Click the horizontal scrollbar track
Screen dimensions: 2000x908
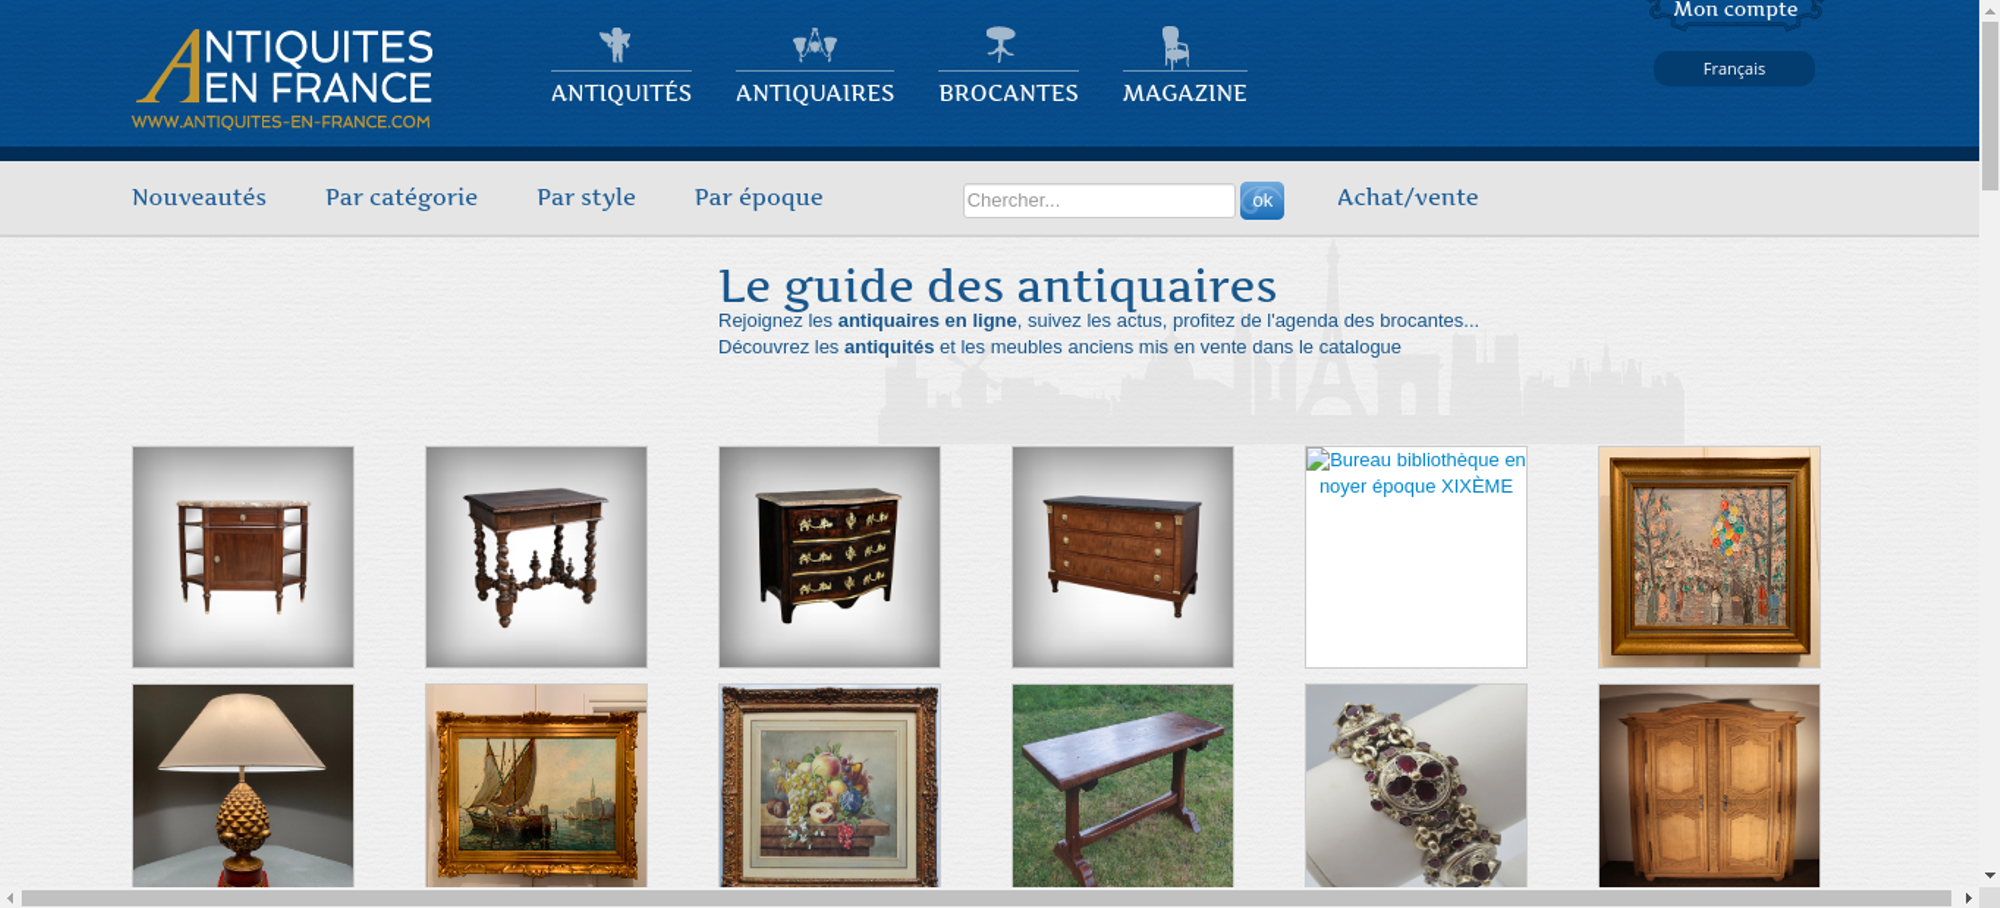(x=985, y=898)
